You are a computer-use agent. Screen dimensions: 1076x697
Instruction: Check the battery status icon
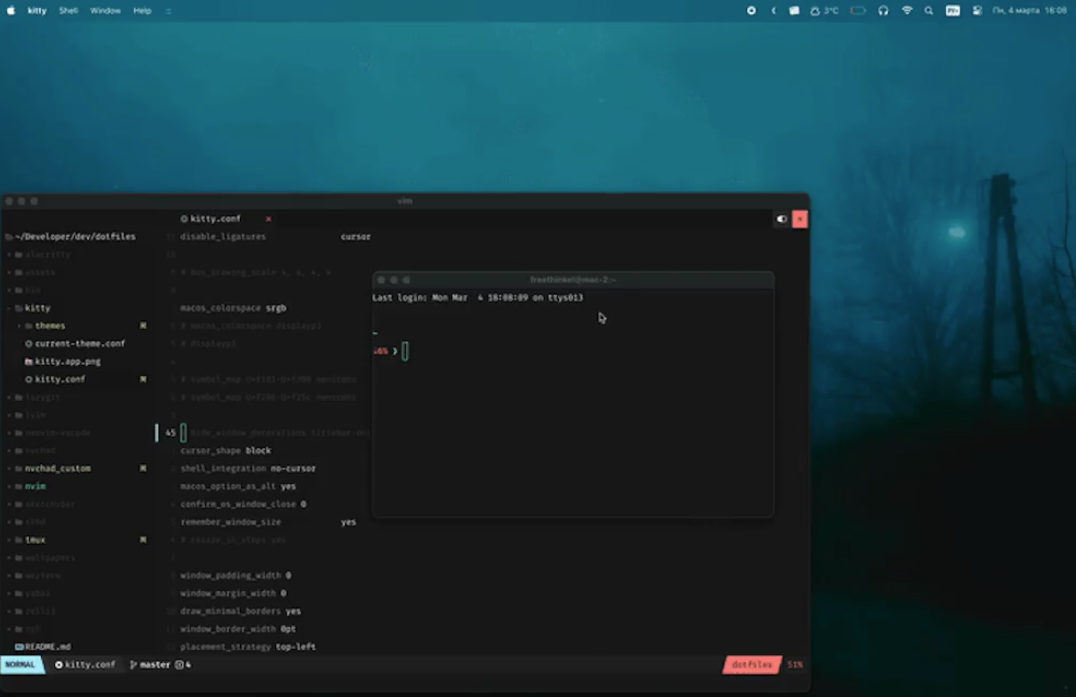[x=858, y=10]
